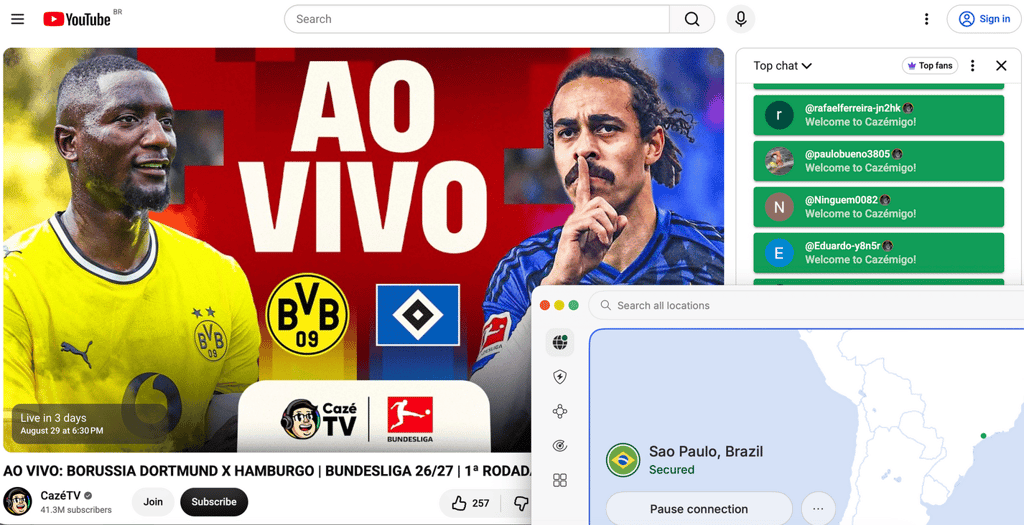This screenshot has height=525, width=1024.
Task: Focus the YouTube search field
Action: [477, 19]
